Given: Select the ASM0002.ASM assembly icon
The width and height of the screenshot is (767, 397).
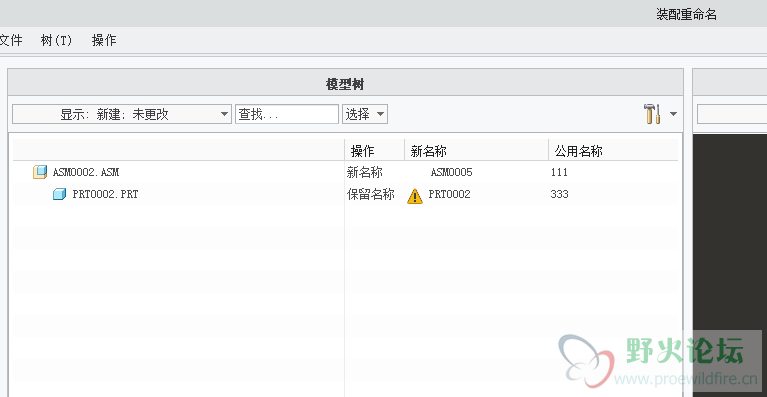Looking at the screenshot, I should [x=40, y=172].
